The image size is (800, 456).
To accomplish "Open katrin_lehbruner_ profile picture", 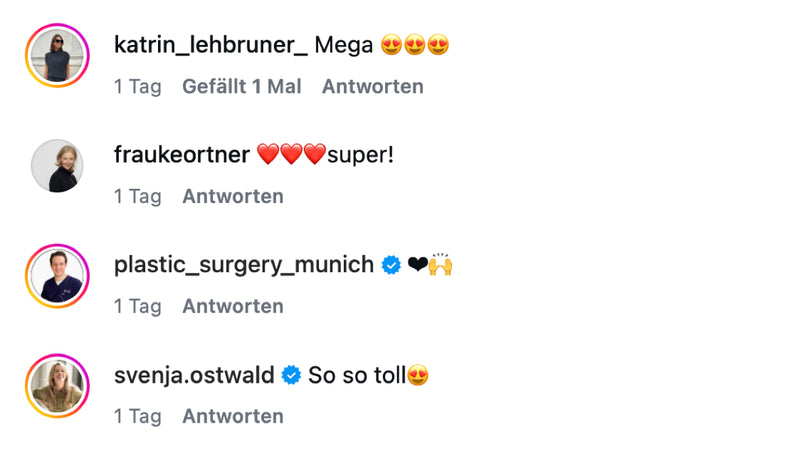I will tap(57, 55).
